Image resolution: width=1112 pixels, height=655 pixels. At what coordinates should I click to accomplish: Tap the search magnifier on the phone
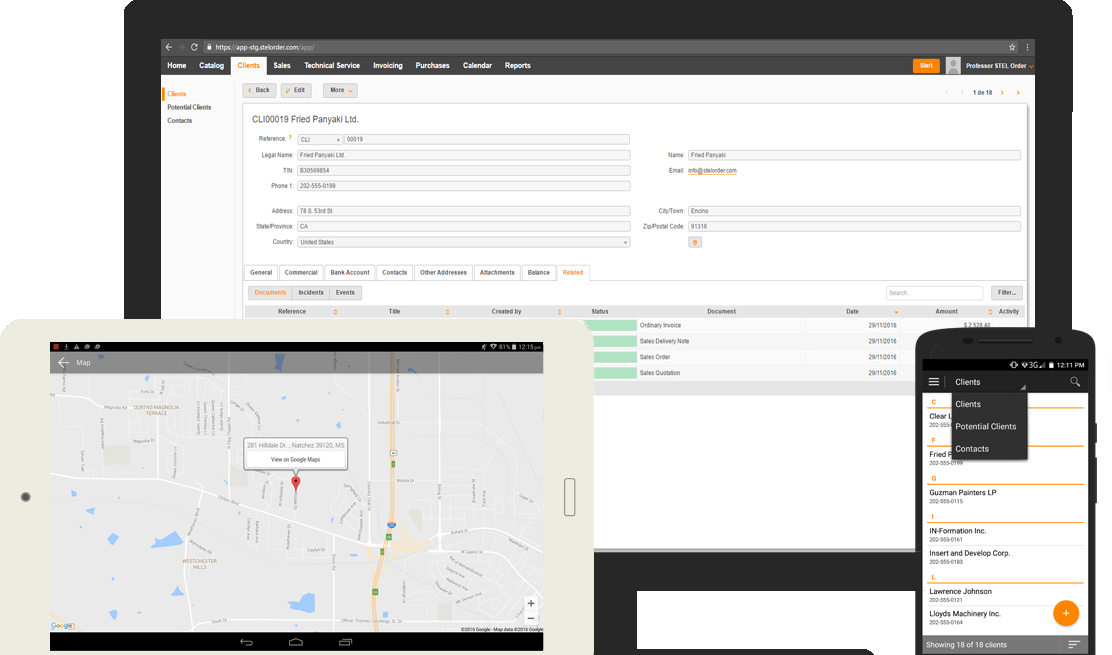[1075, 382]
